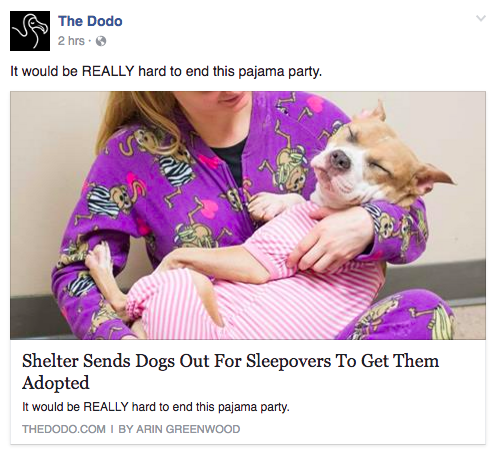Screen dimensions: 497x455
Task: Click the separator between domain and byline
Action: coord(112,429)
